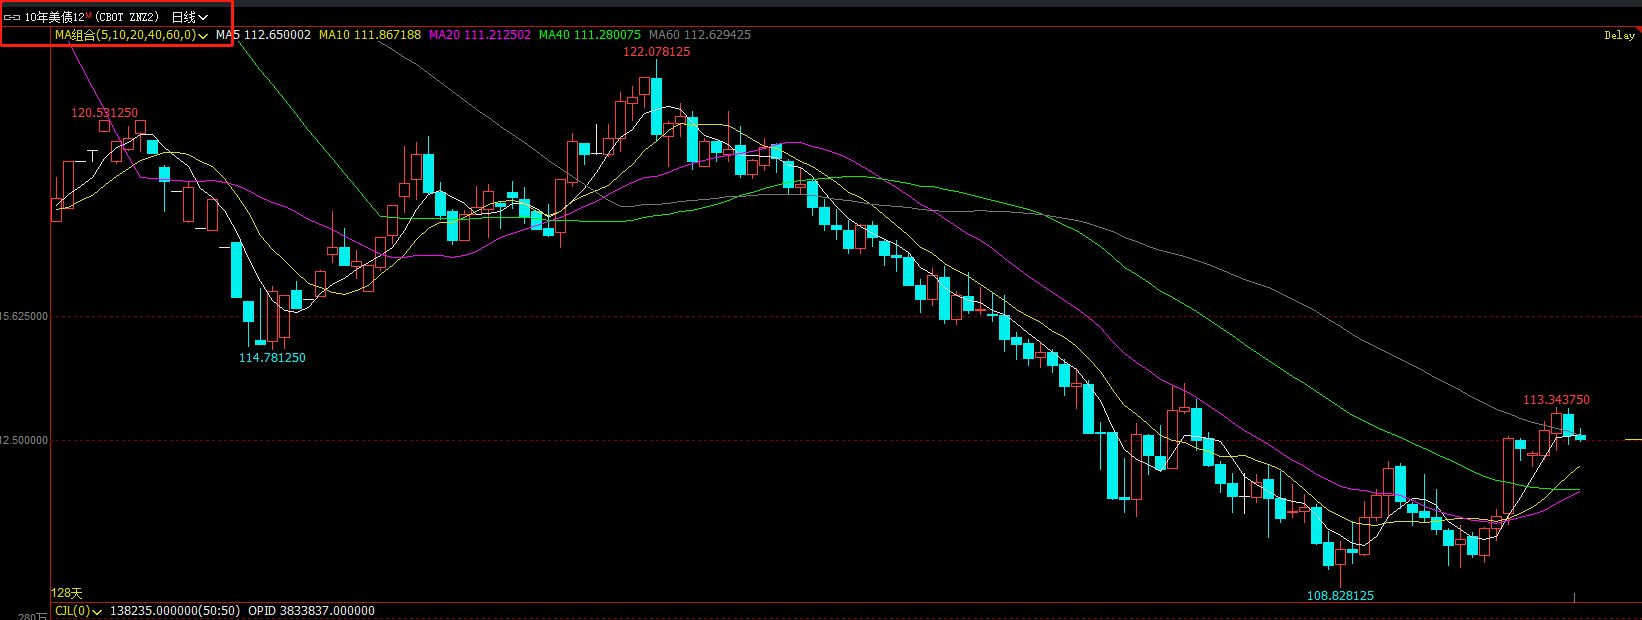Viewport: 1642px width, 620px height.
Task: Click the OPID 3833837.000000 open interest value
Action: pos(311,610)
